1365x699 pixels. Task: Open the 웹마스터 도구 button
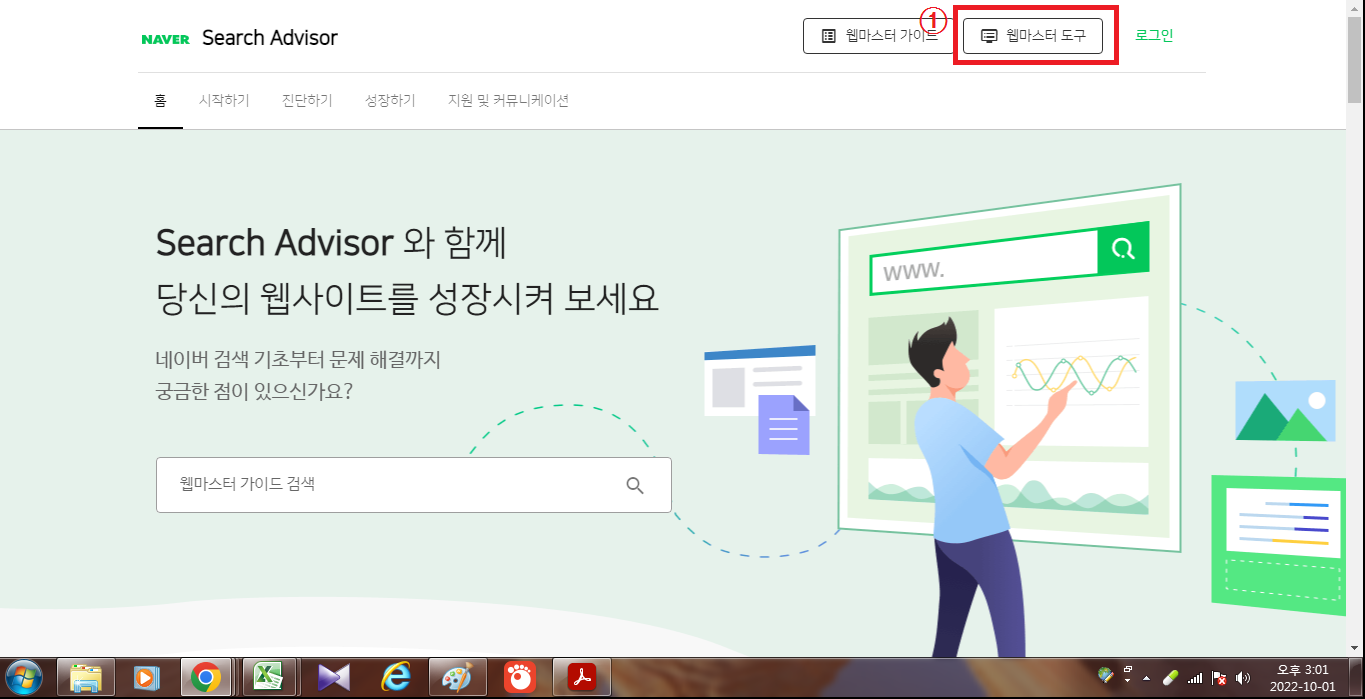coord(1033,36)
